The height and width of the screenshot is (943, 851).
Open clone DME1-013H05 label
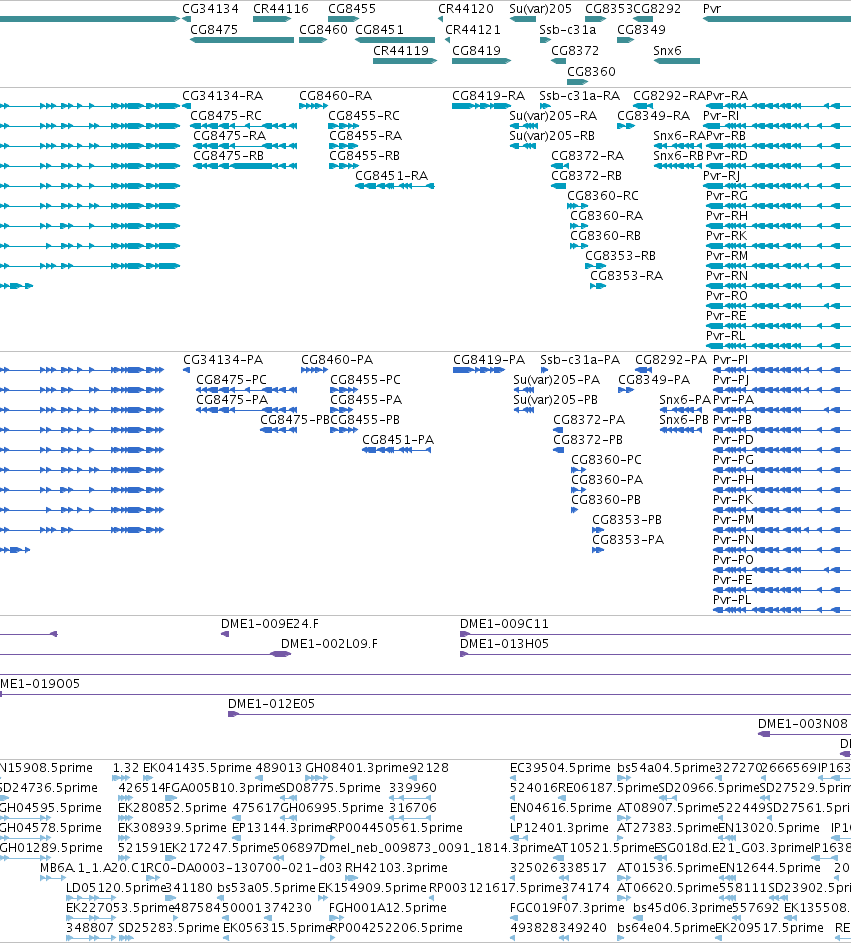(x=505, y=644)
